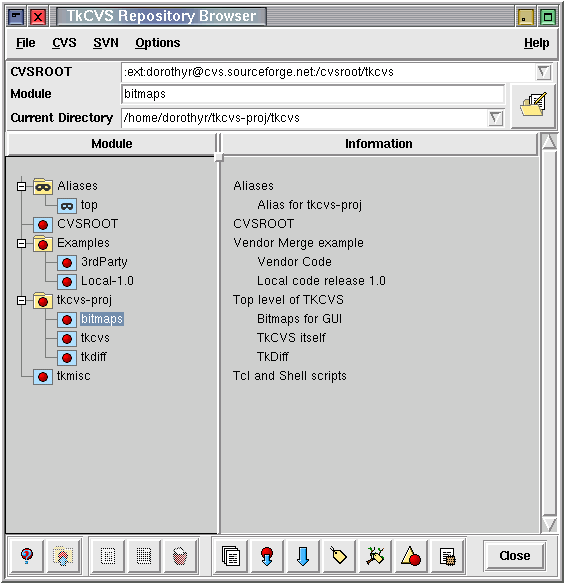564x583 pixels.
Task: Click "Alias for tkcvs-proj" info text
Action: [x=309, y=205]
